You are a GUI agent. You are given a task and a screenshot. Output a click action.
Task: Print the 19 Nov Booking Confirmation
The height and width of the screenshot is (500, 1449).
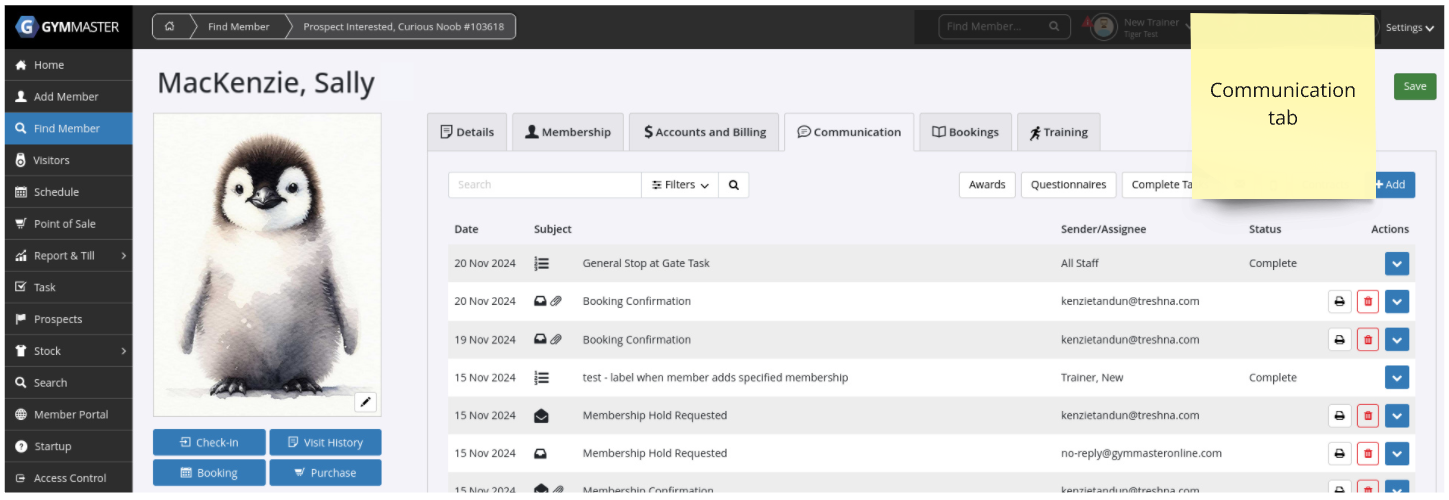[1339, 340]
